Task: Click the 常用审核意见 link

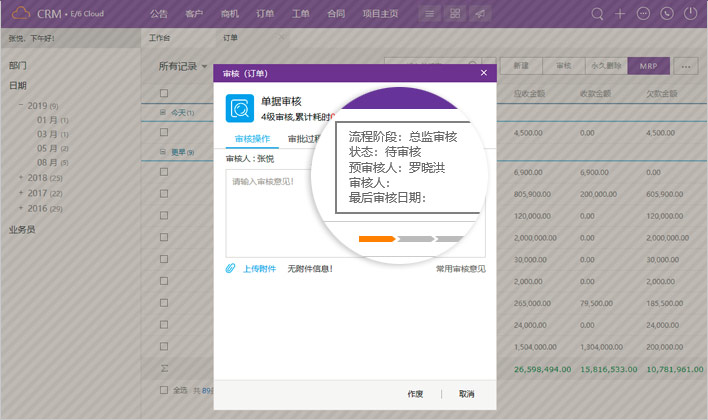Action: point(460,269)
